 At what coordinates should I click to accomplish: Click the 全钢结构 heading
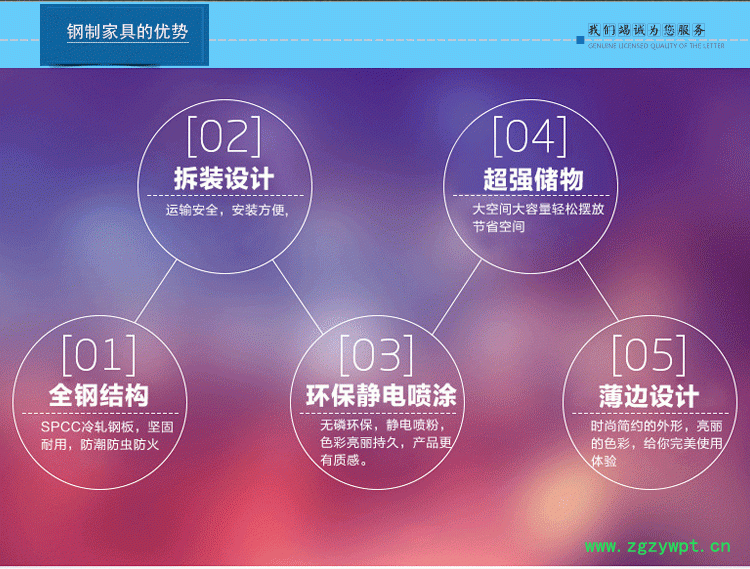[x=99, y=395]
